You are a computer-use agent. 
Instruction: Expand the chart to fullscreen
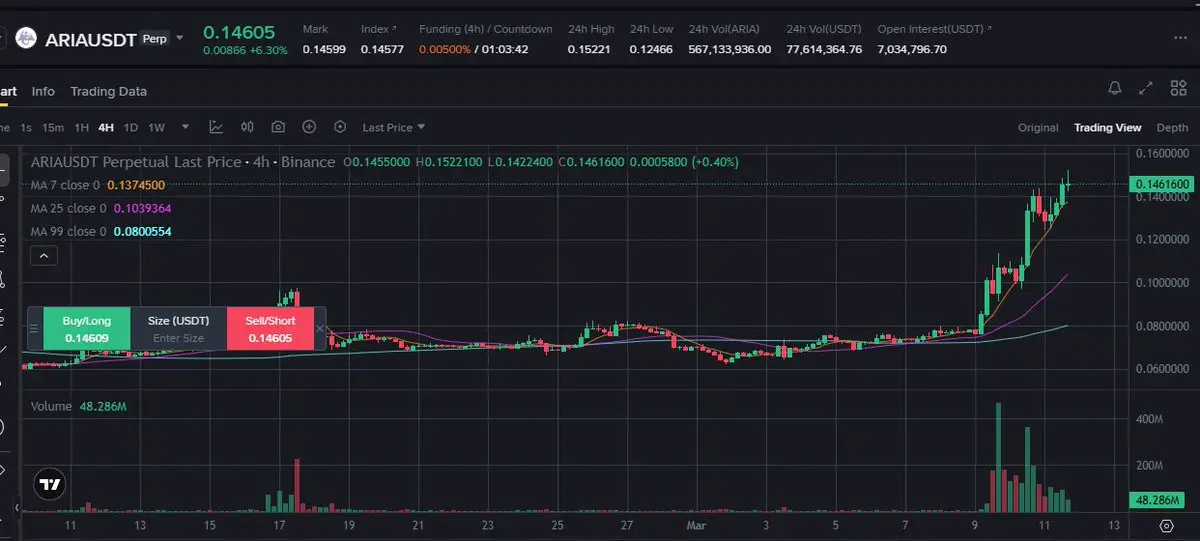pyautogui.click(x=1147, y=89)
